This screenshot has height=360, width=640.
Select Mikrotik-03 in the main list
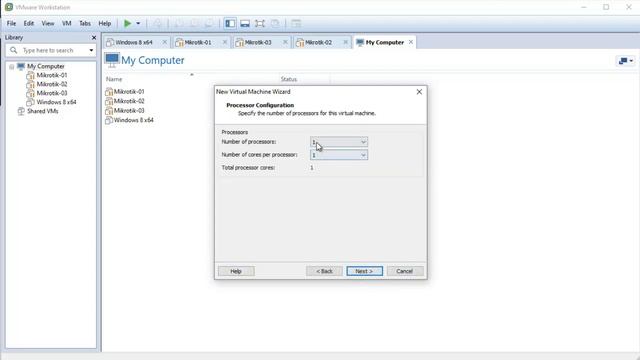point(129,111)
